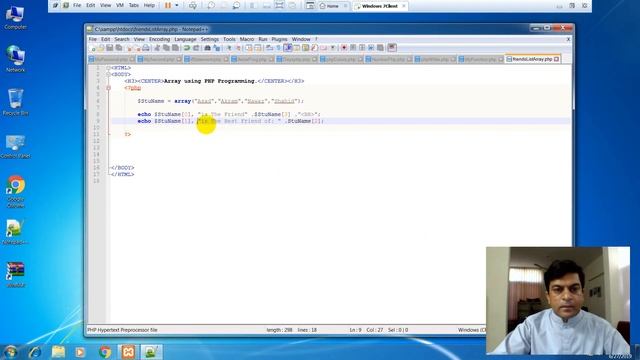Run macro multiple times icon
Viewport: 640px width, 360px height.
[371, 48]
